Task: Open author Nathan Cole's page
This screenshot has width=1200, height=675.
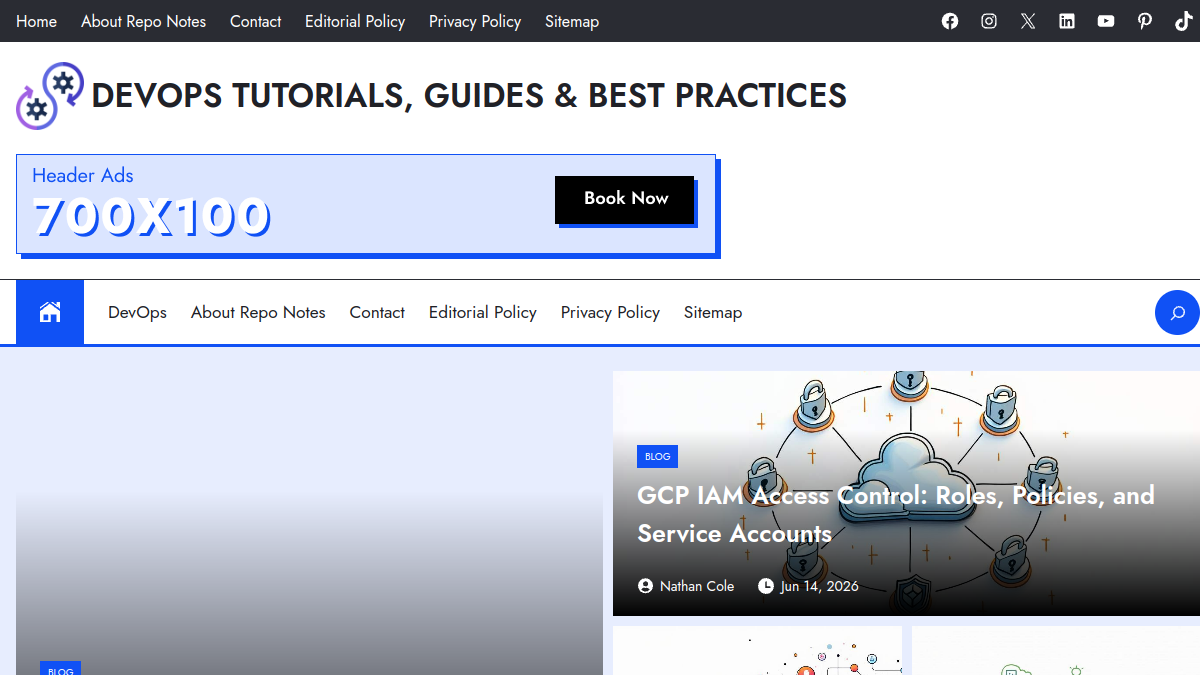Action: pos(697,586)
